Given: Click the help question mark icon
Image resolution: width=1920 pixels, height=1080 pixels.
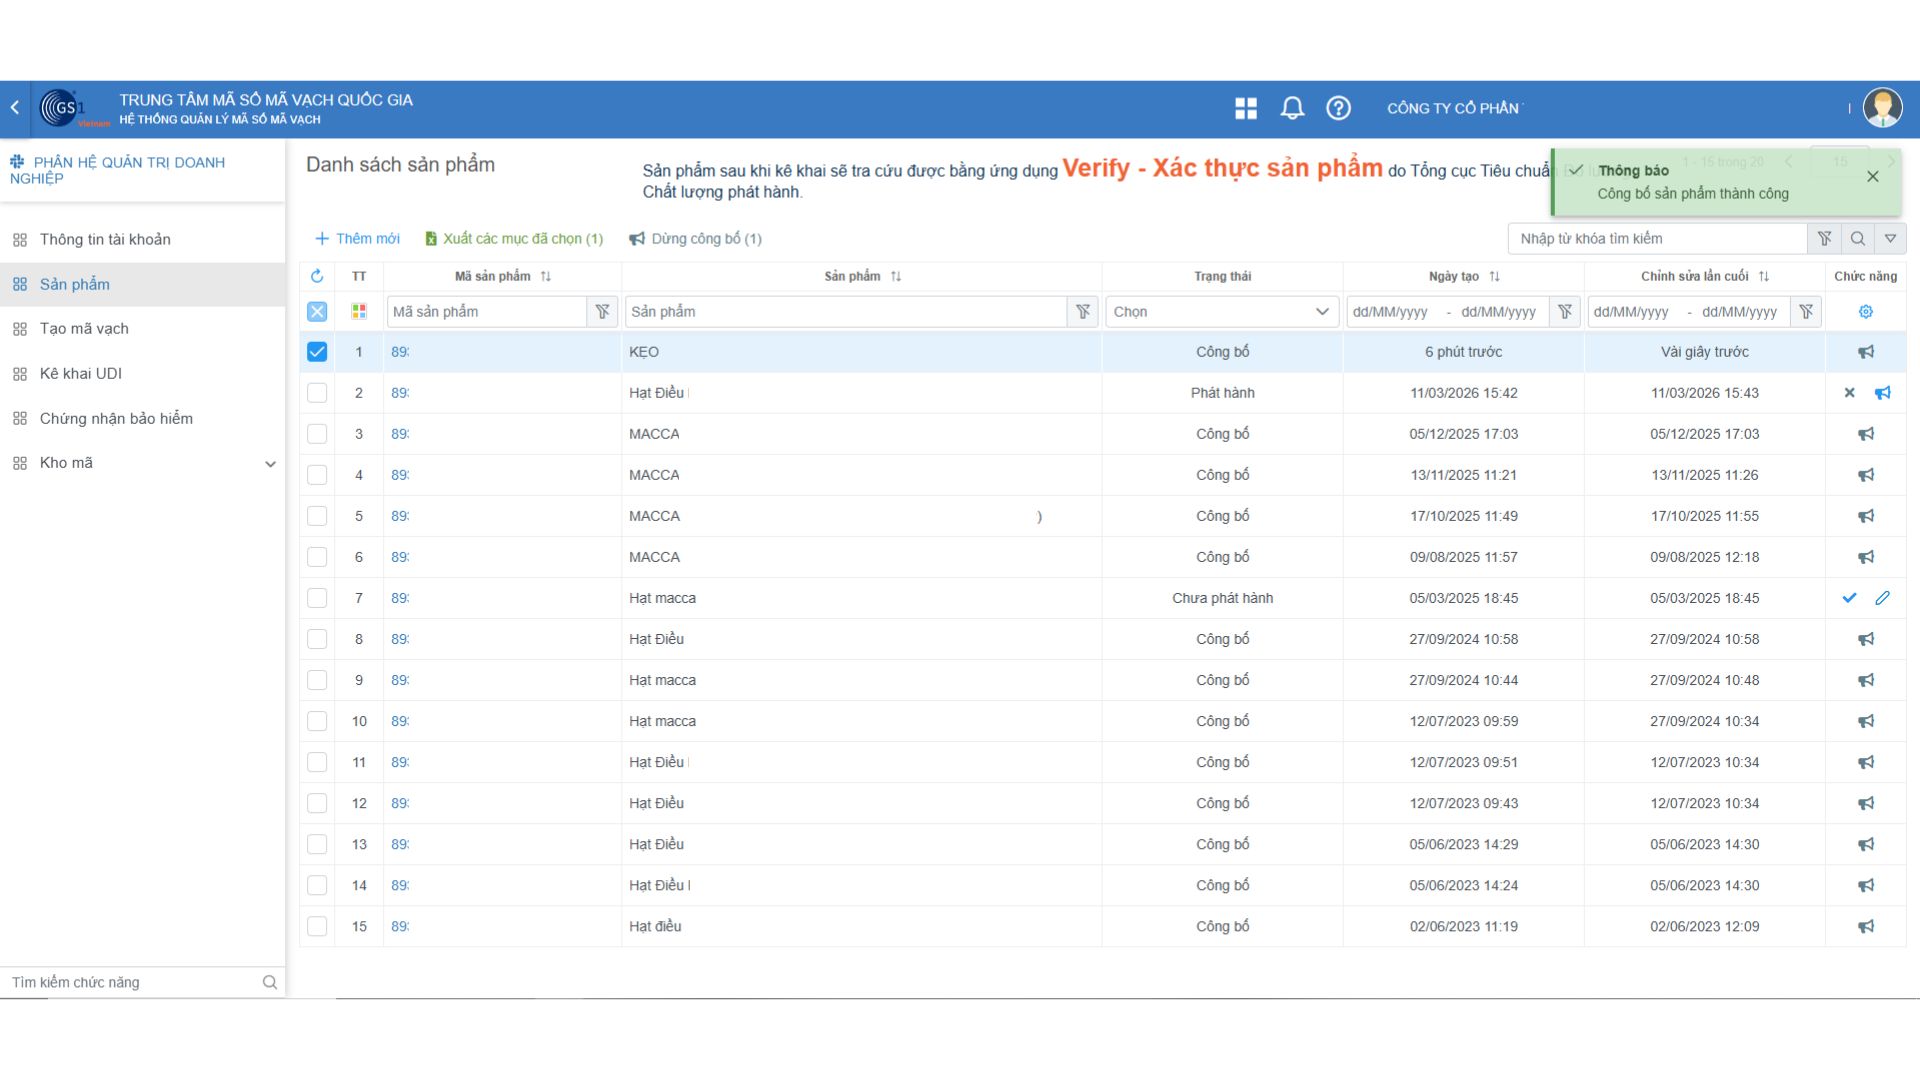Looking at the screenshot, I should click(1338, 108).
